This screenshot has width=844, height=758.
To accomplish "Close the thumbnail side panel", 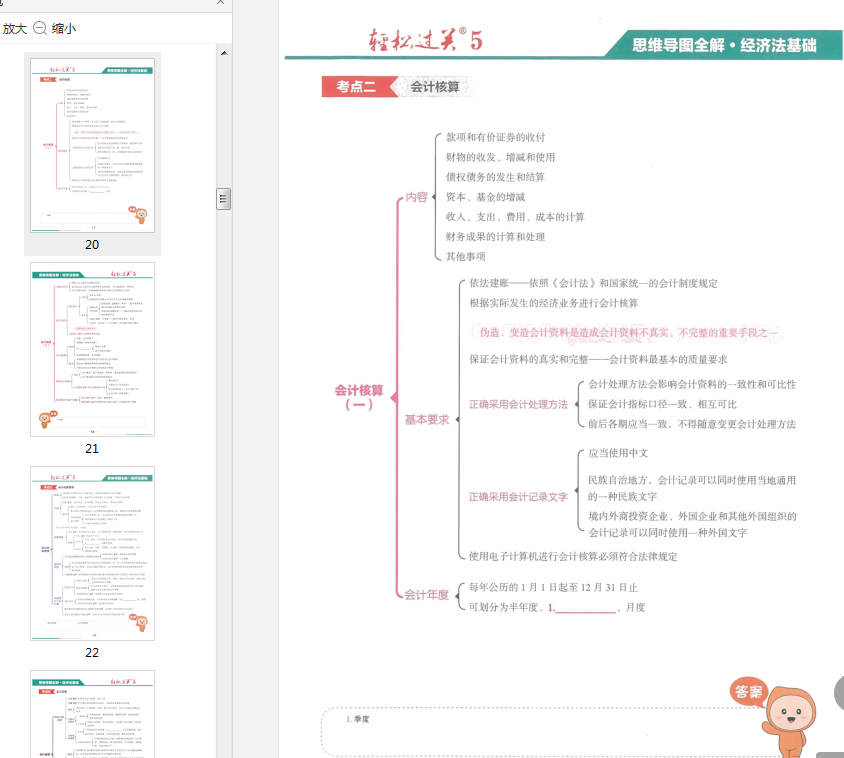I will (x=221, y=3).
